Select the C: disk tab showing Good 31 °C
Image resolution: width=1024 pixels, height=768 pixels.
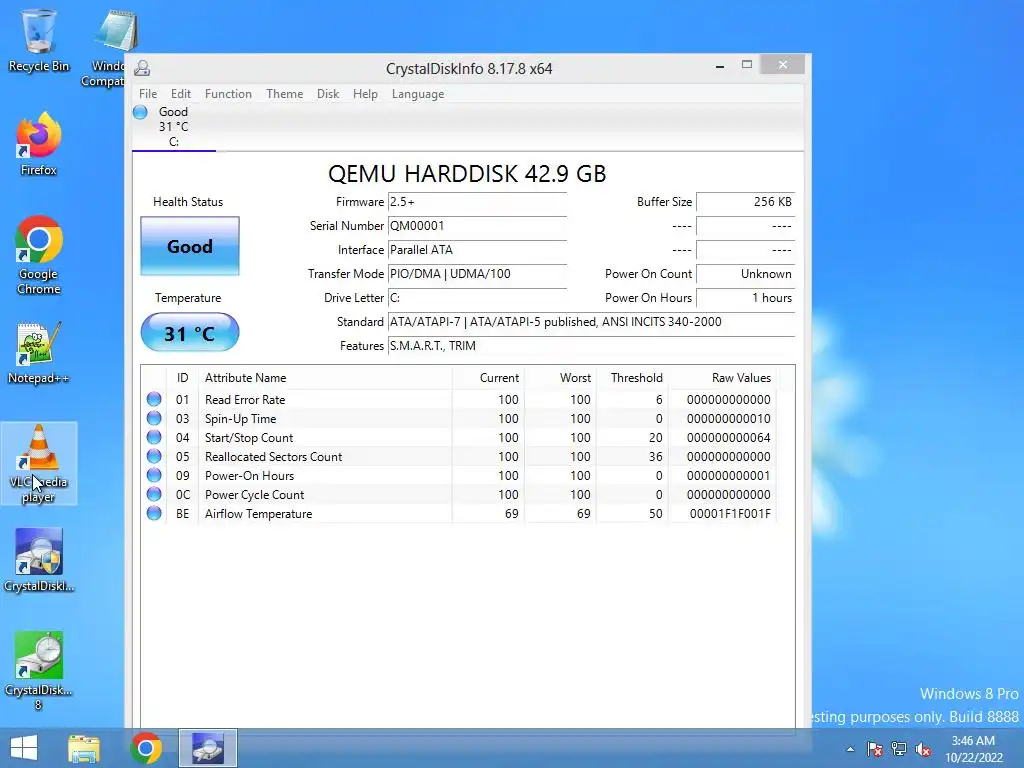[174, 127]
